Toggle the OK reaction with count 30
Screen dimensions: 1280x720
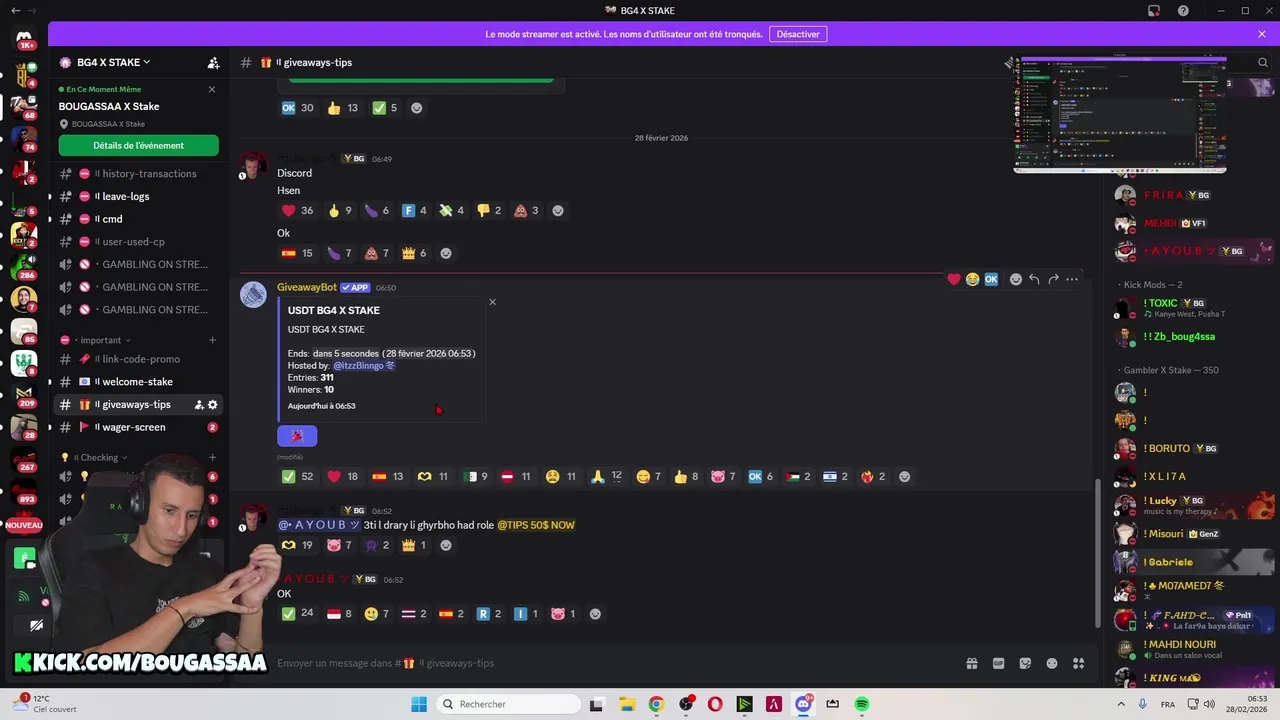[297, 108]
